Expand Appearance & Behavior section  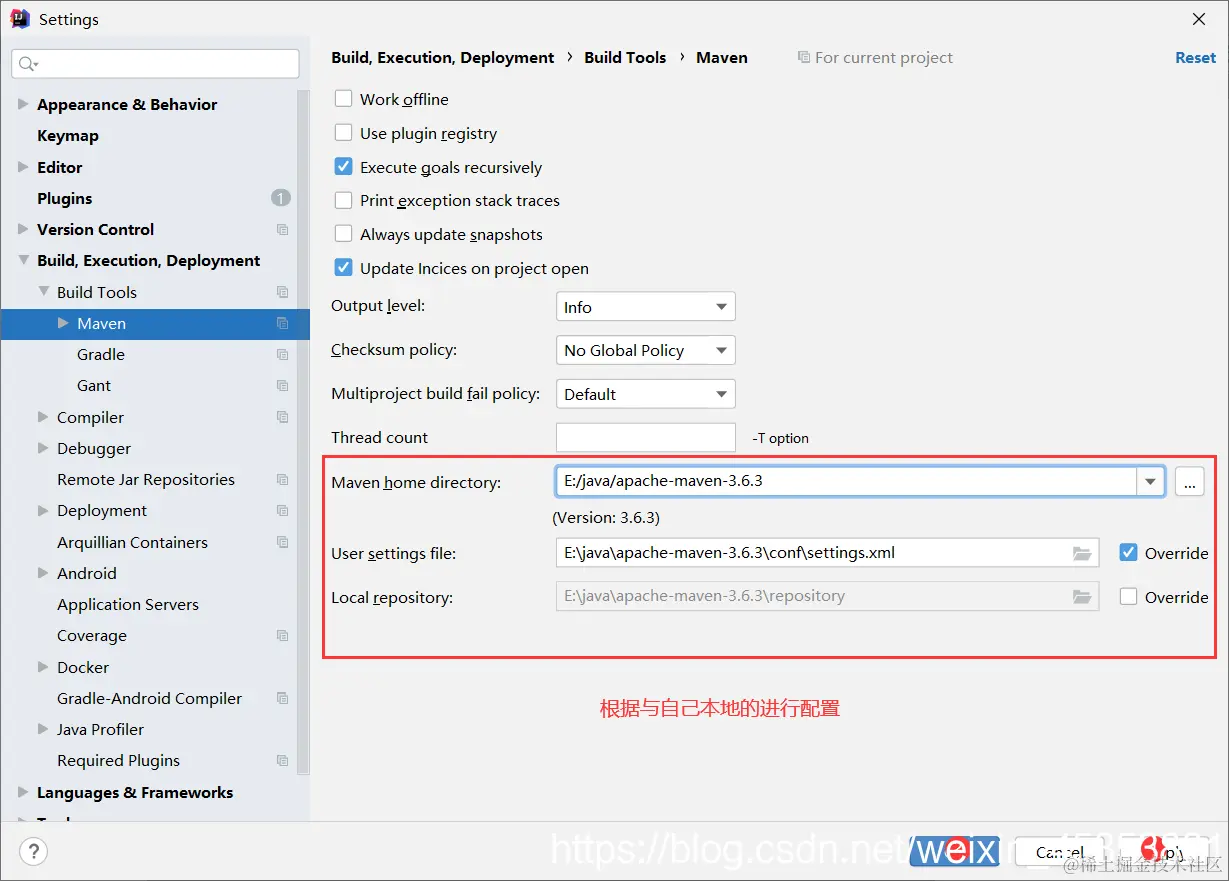click(23, 104)
